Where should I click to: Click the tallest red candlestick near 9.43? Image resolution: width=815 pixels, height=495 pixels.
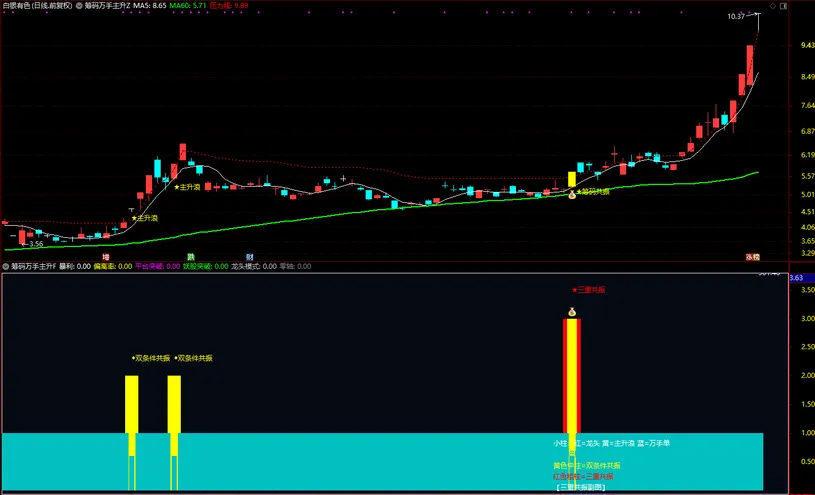pyautogui.click(x=750, y=65)
